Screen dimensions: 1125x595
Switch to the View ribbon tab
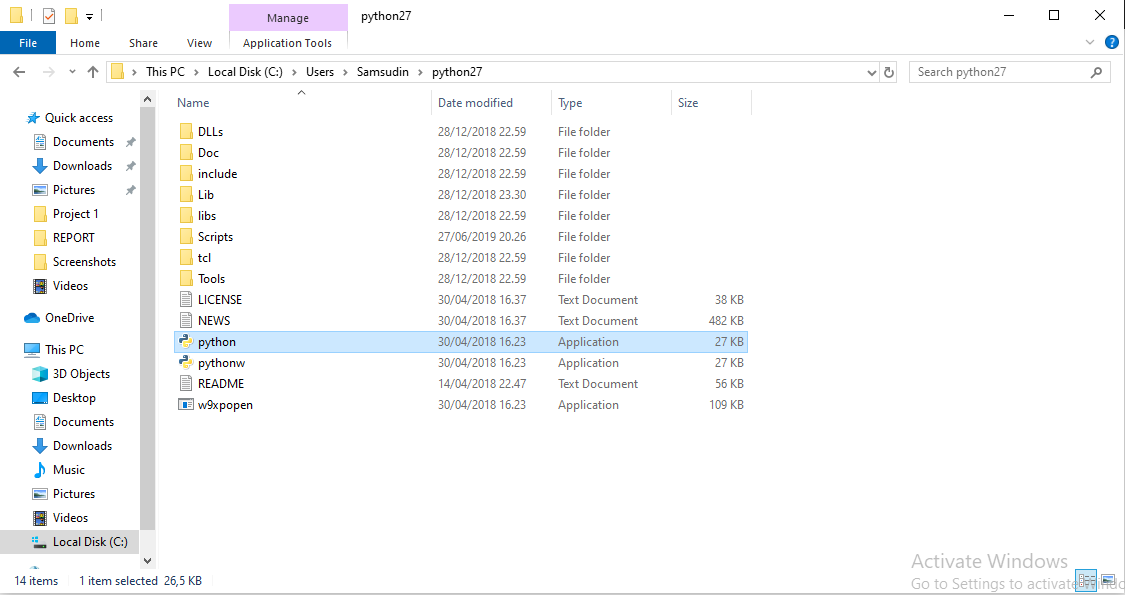[x=199, y=42]
